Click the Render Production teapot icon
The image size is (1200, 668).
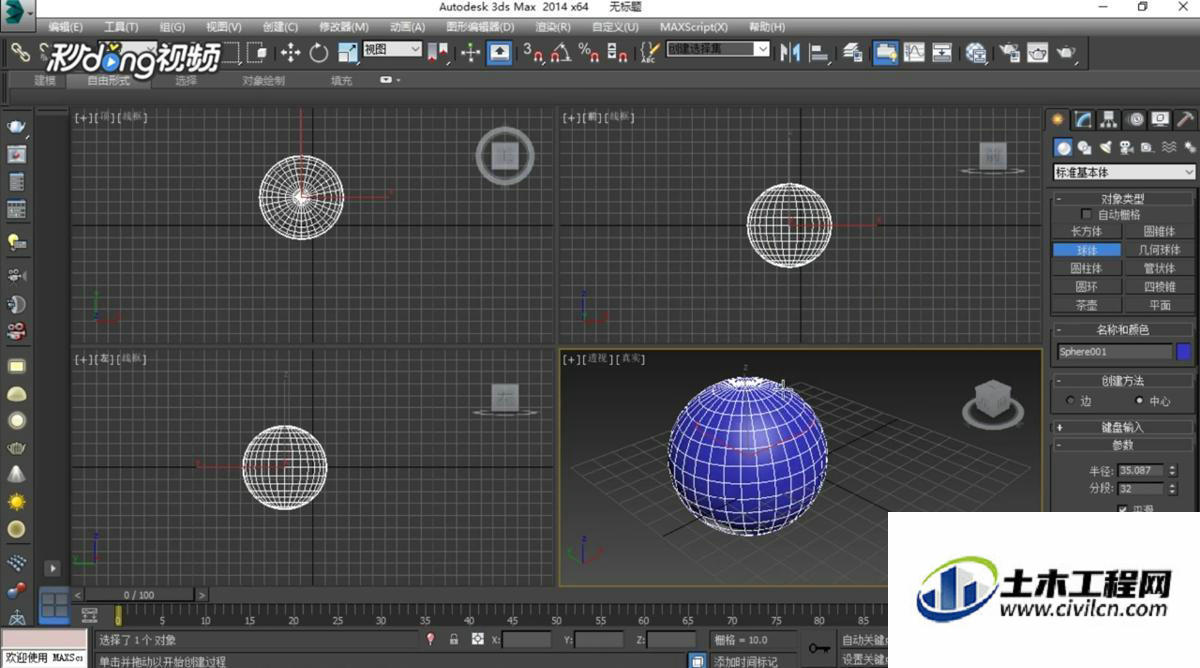tap(1067, 52)
